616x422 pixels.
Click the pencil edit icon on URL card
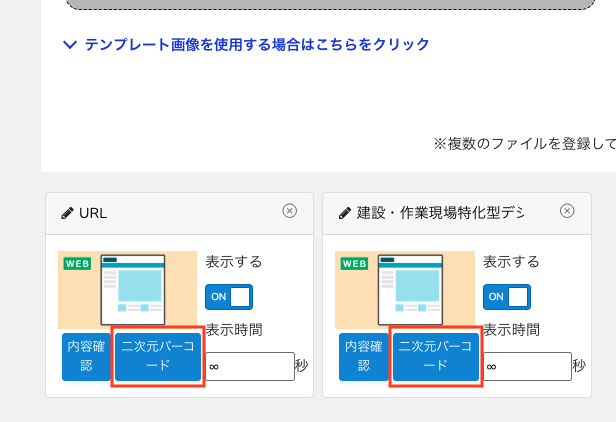[67, 213]
